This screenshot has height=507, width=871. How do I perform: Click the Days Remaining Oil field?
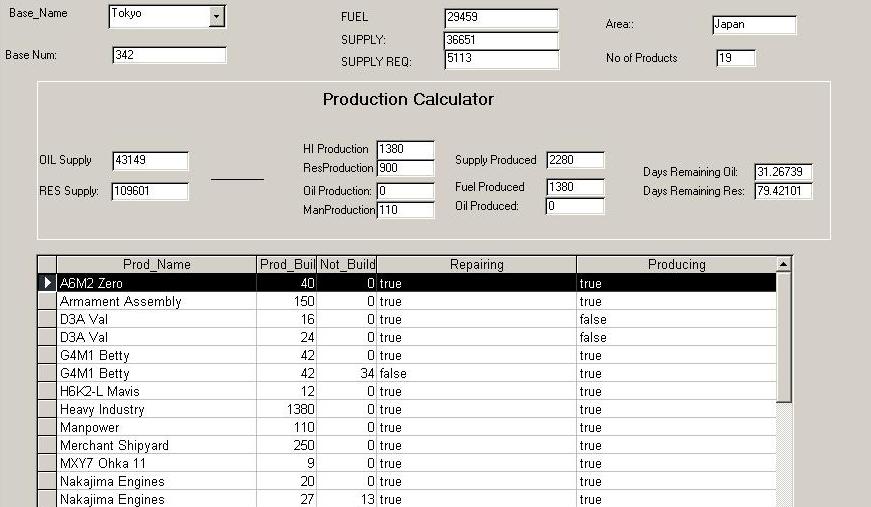(783, 172)
